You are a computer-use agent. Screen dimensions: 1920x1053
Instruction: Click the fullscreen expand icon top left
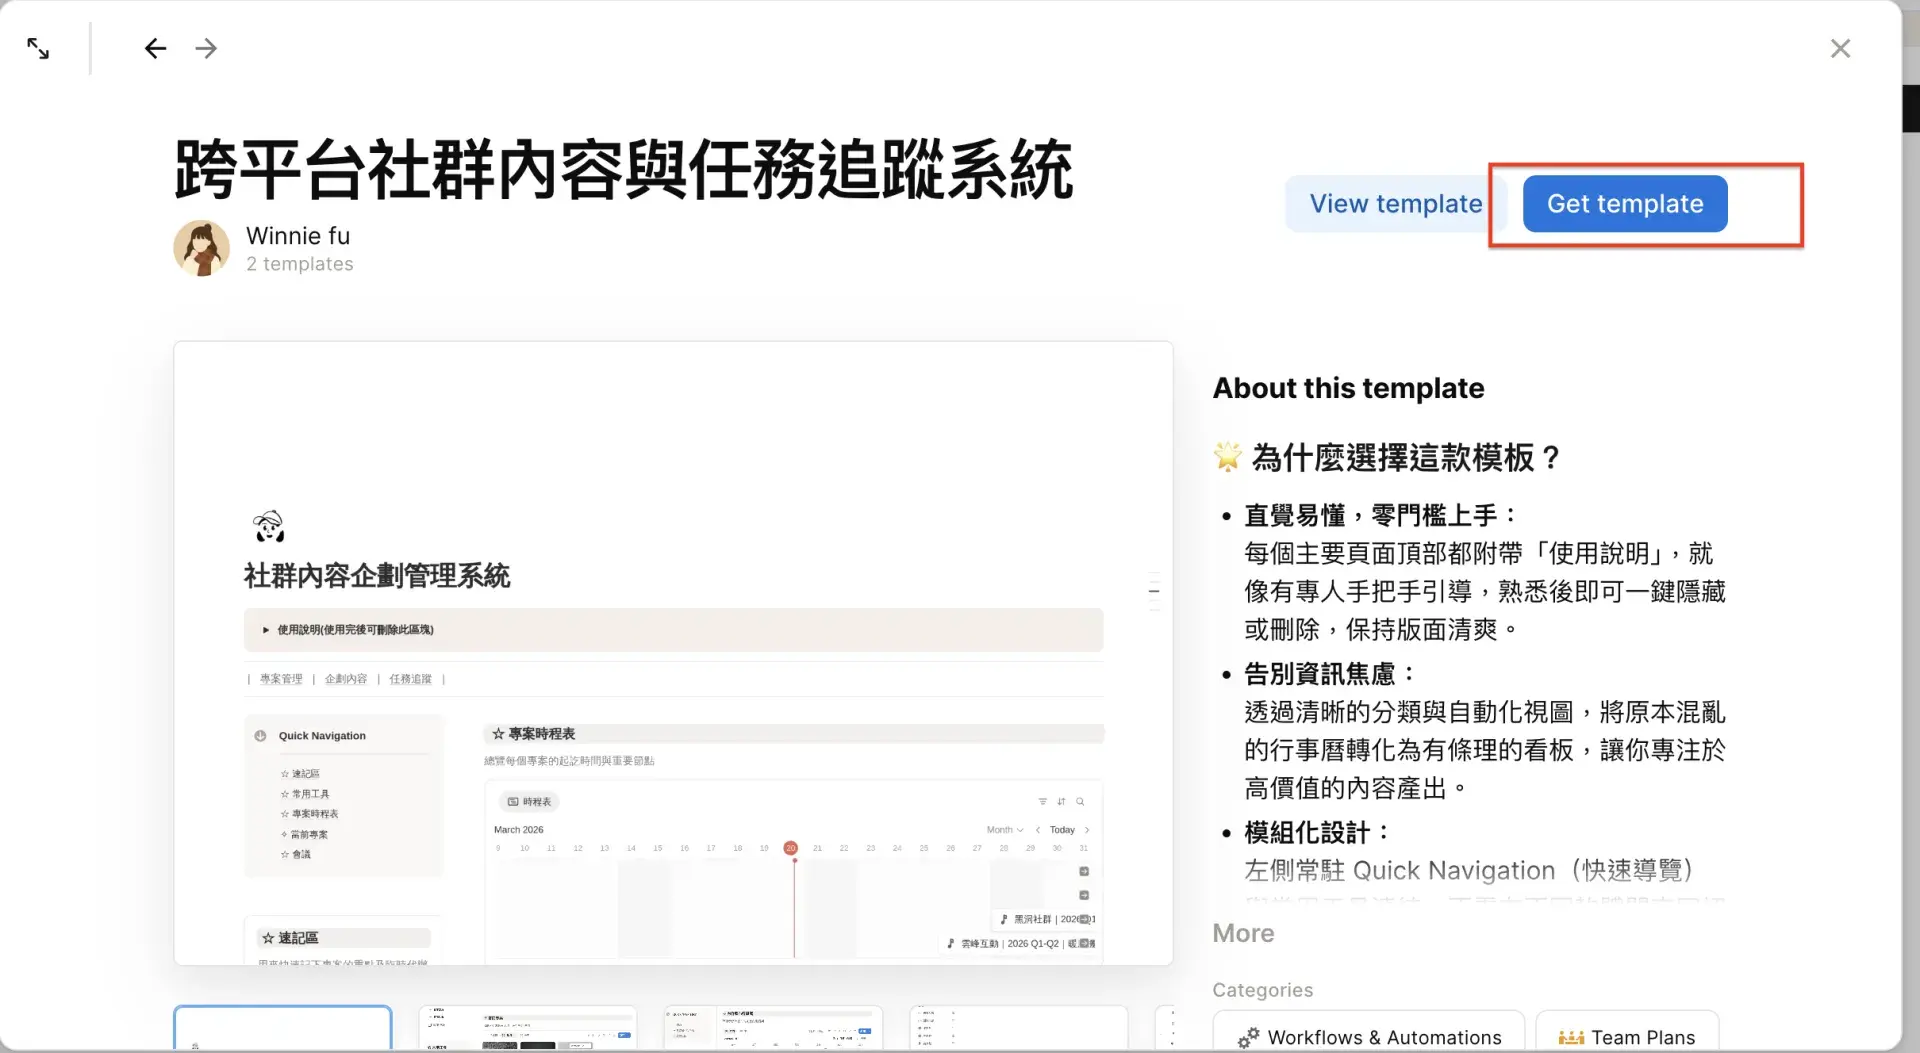tap(38, 48)
